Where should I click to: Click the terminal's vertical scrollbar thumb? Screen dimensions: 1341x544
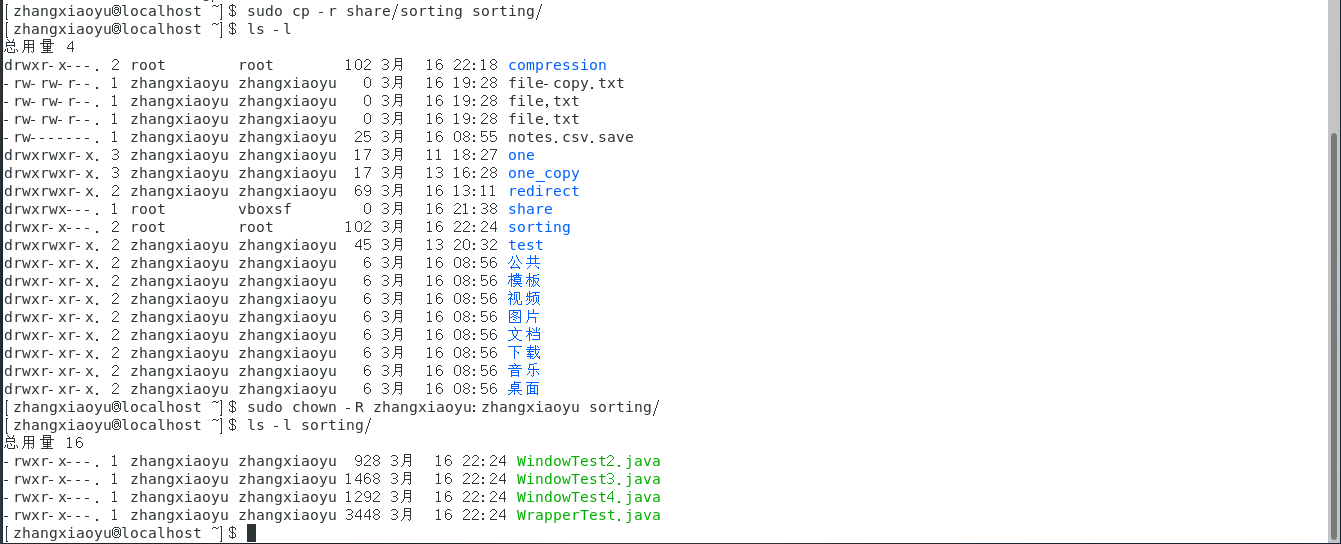pos(1334,330)
